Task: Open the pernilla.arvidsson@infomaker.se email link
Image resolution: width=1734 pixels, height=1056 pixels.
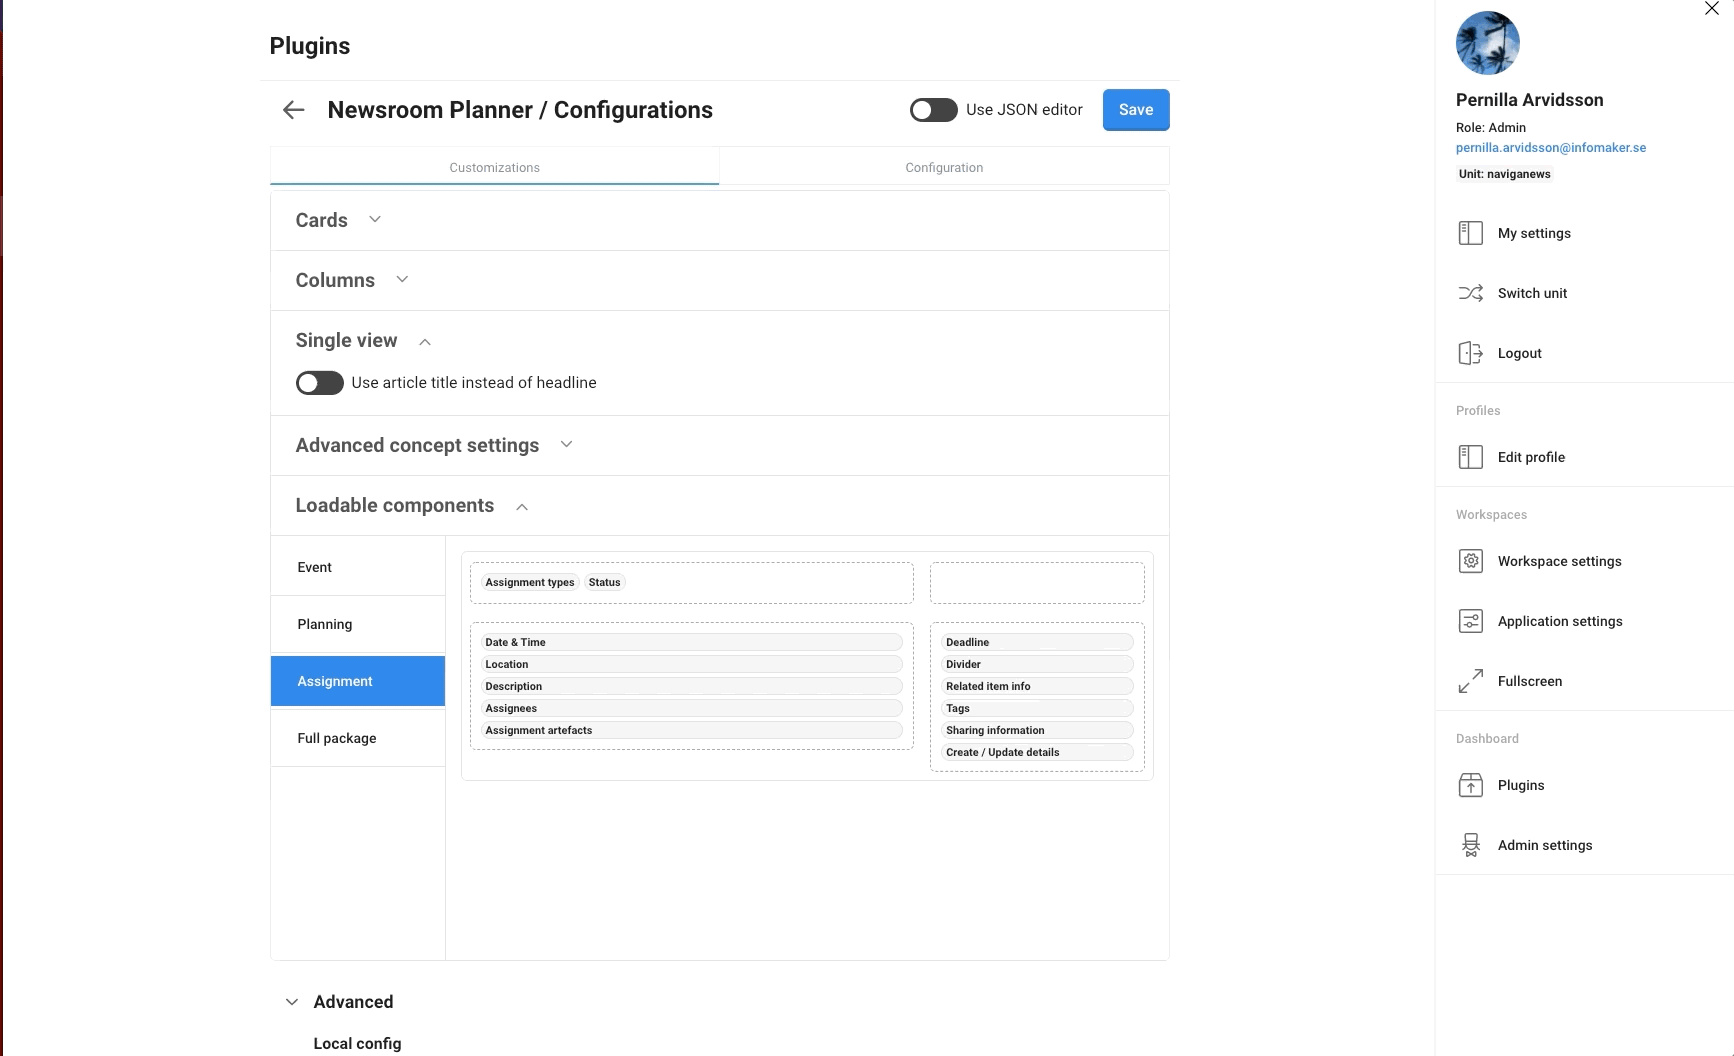Action: click(x=1550, y=147)
